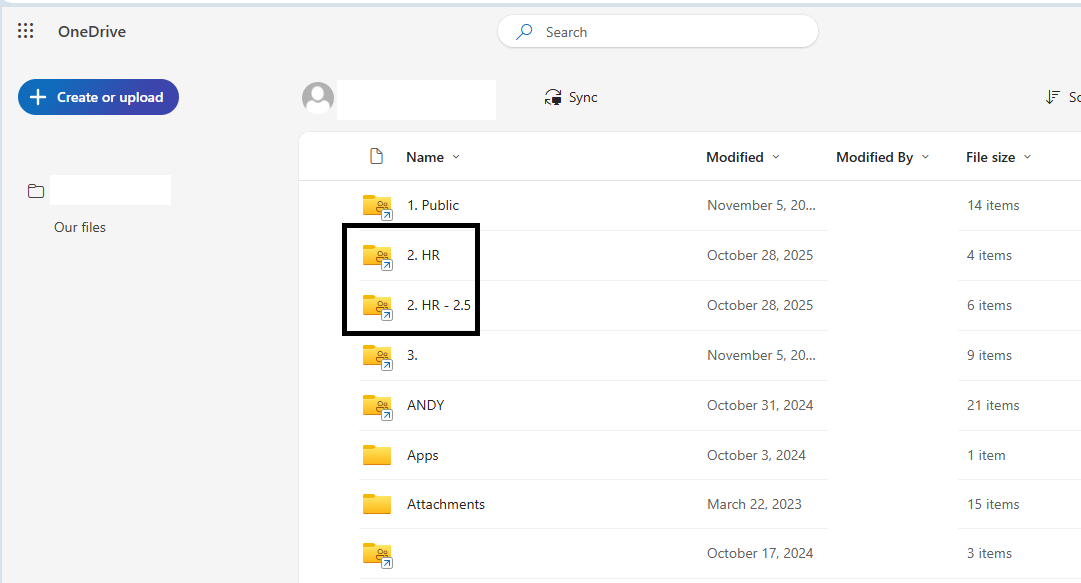The width and height of the screenshot is (1081, 583).
Task: Click the 15 items size text
Action: (x=993, y=504)
